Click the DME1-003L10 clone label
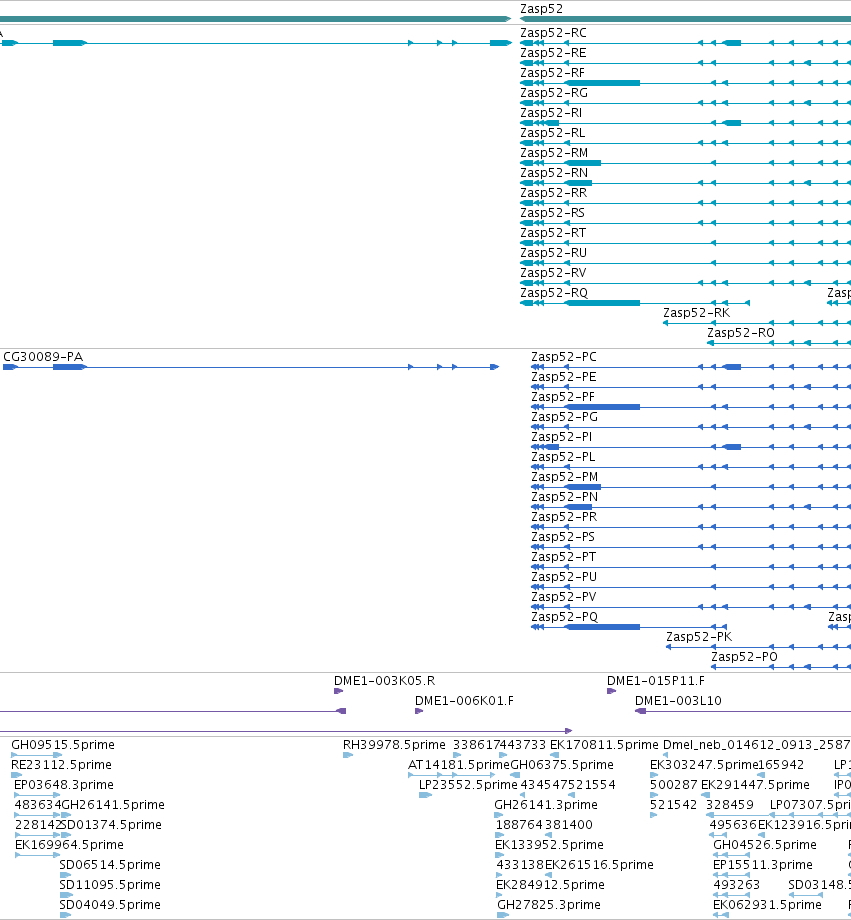Image resolution: width=851 pixels, height=920 pixels. (678, 701)
